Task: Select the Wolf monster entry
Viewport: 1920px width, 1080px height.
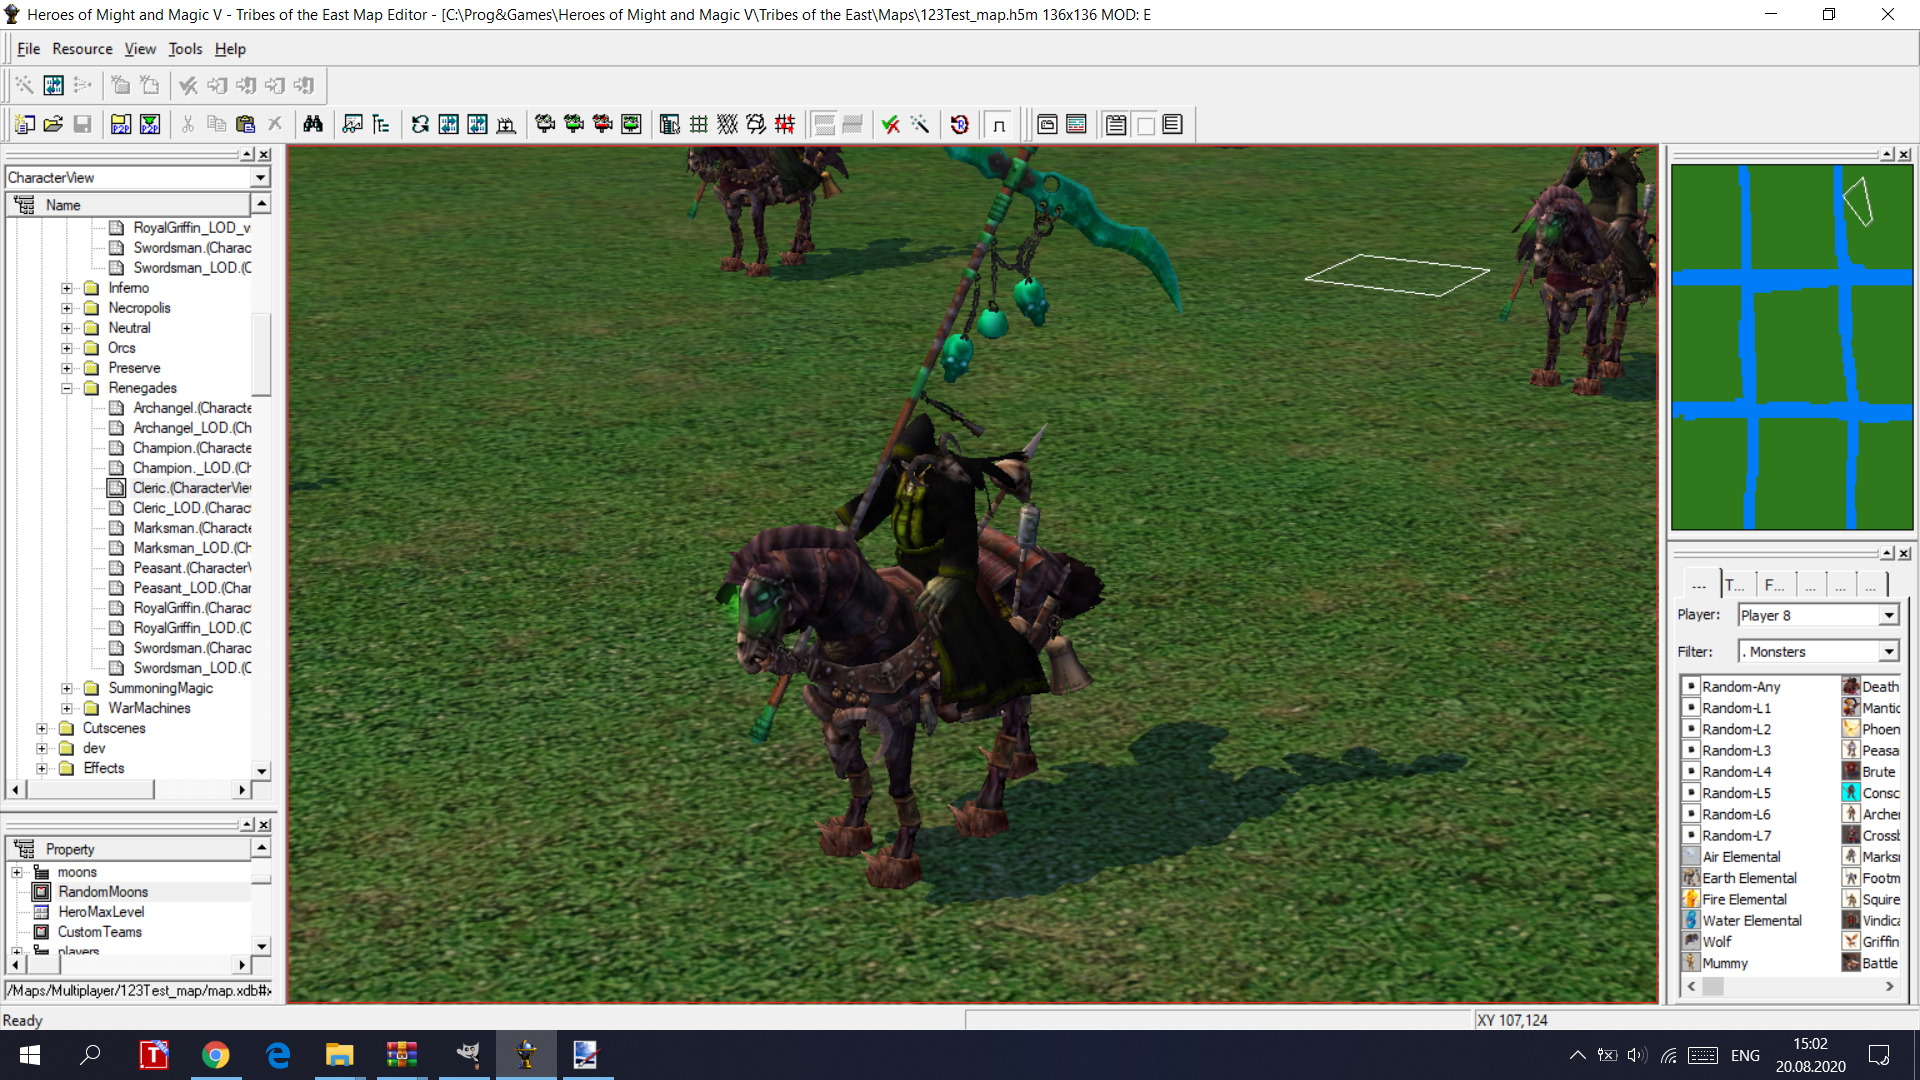Action: [1717, 942]
